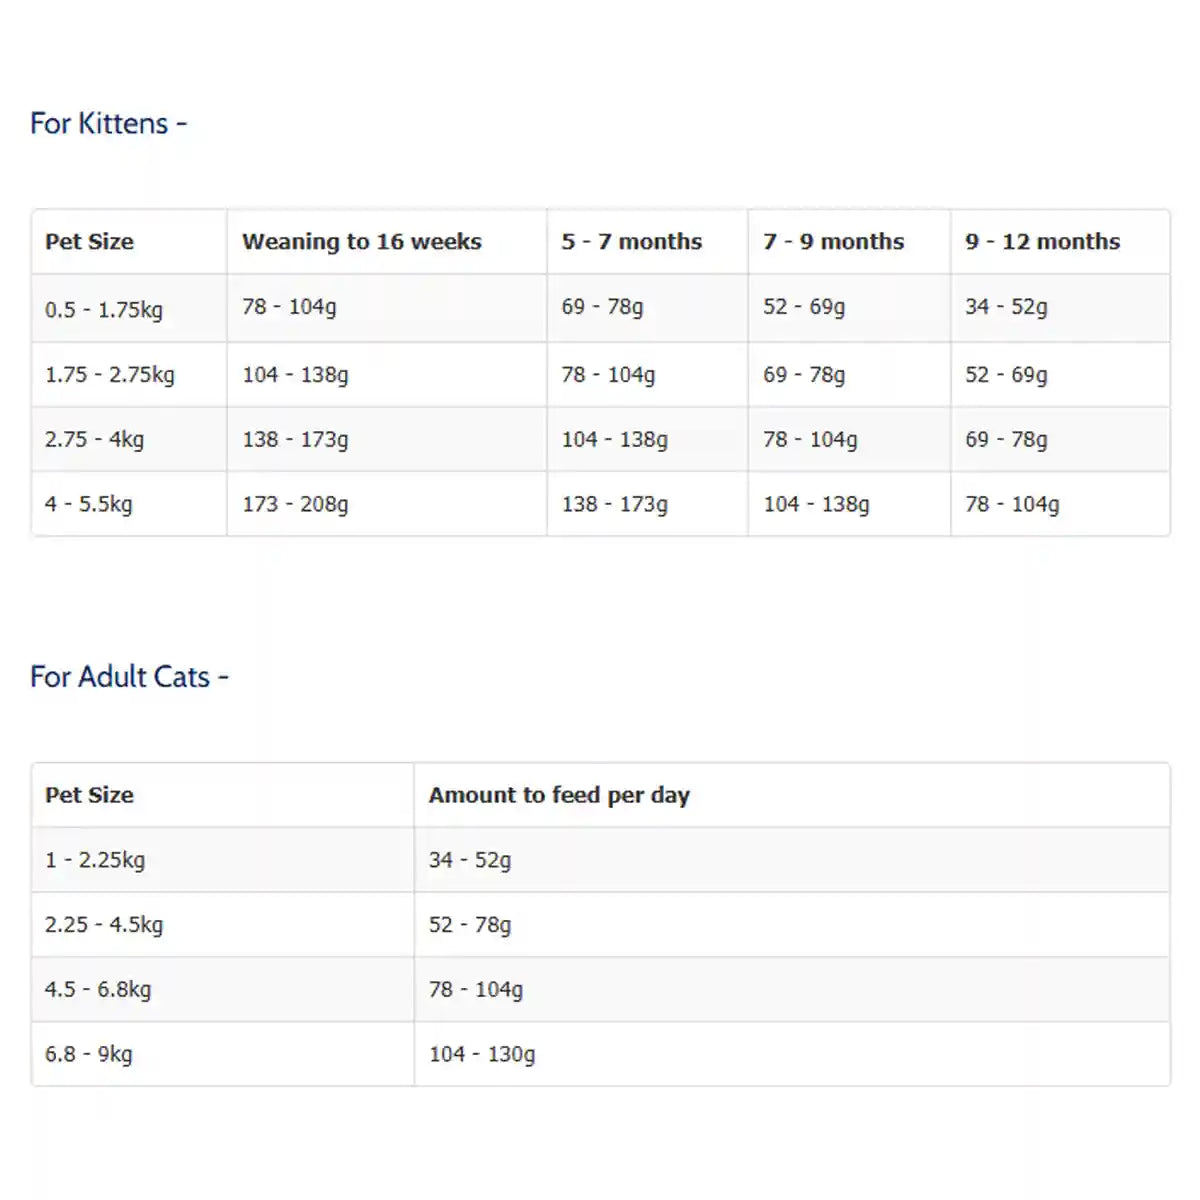Select the "5 - 7 months" column header

(x=631, y=242)
